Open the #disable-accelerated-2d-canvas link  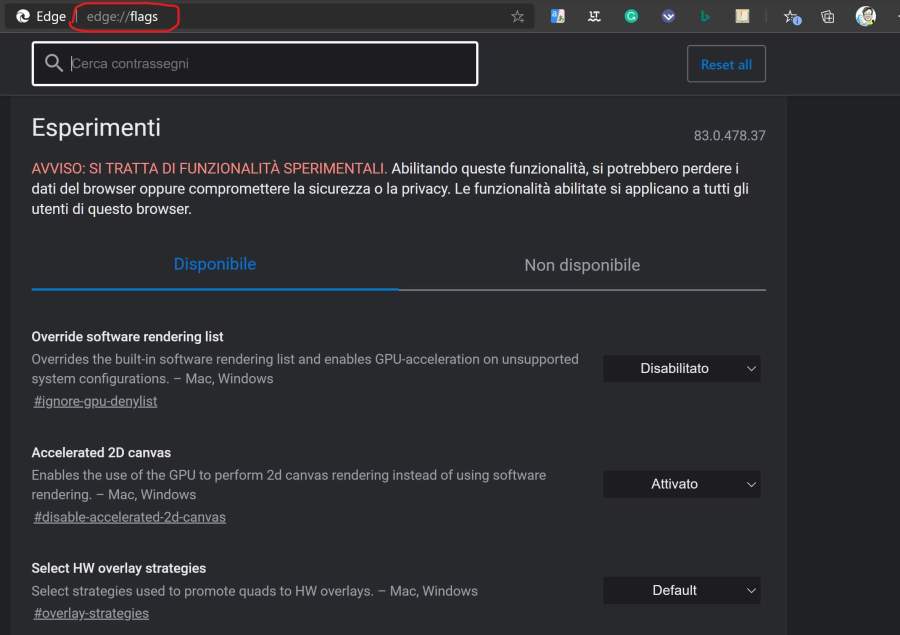pos(130,517)
